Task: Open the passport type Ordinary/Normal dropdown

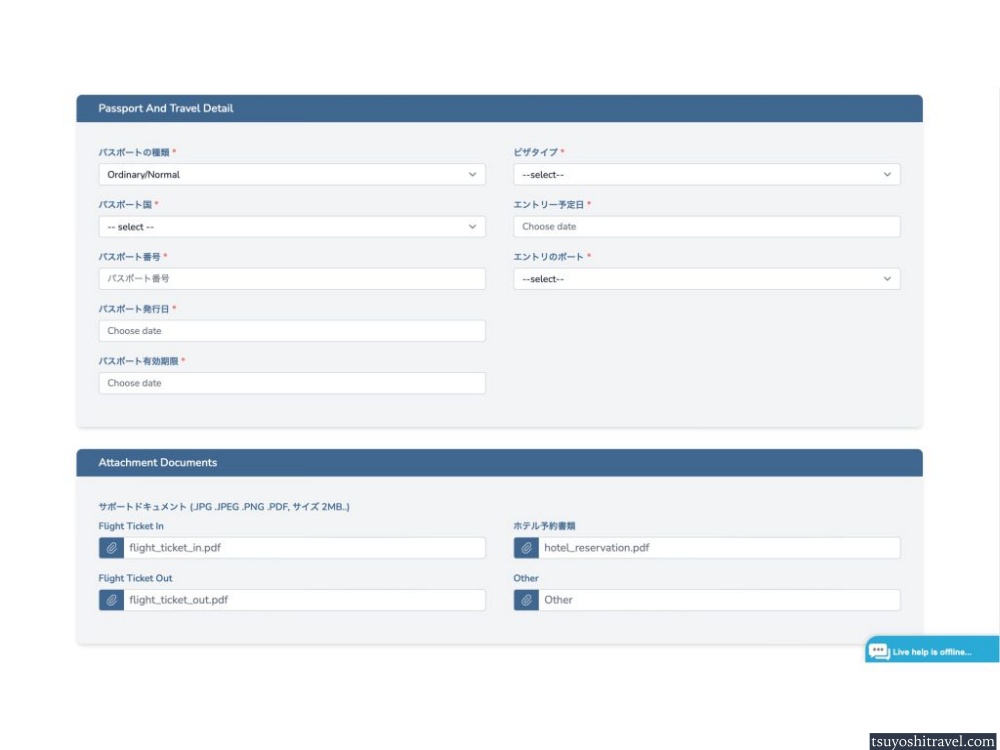Action: tap(291, 175)
